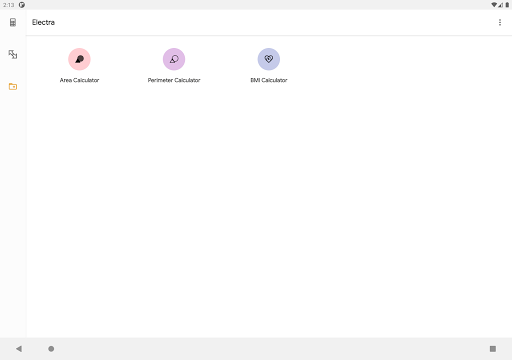Open the calculator tab in sidebar

click(x=13, y=22)
